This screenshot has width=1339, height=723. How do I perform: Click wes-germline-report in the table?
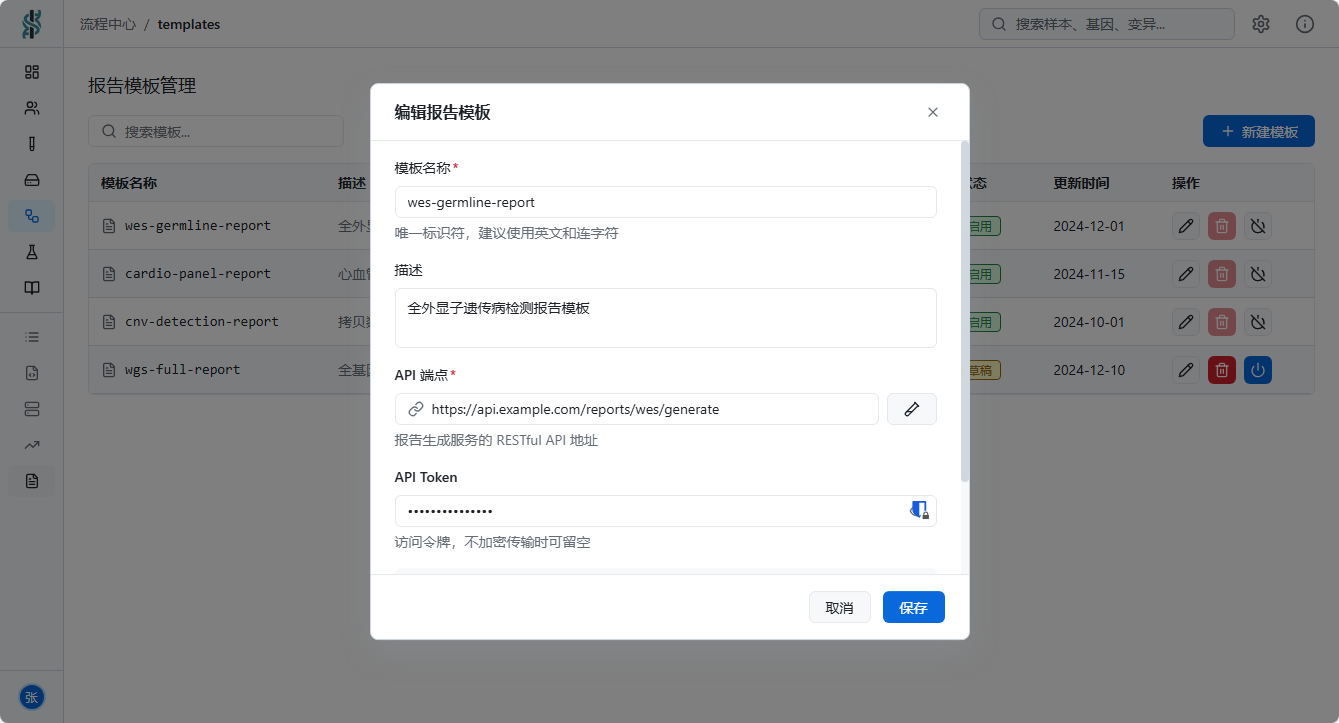tap(198, 226)
